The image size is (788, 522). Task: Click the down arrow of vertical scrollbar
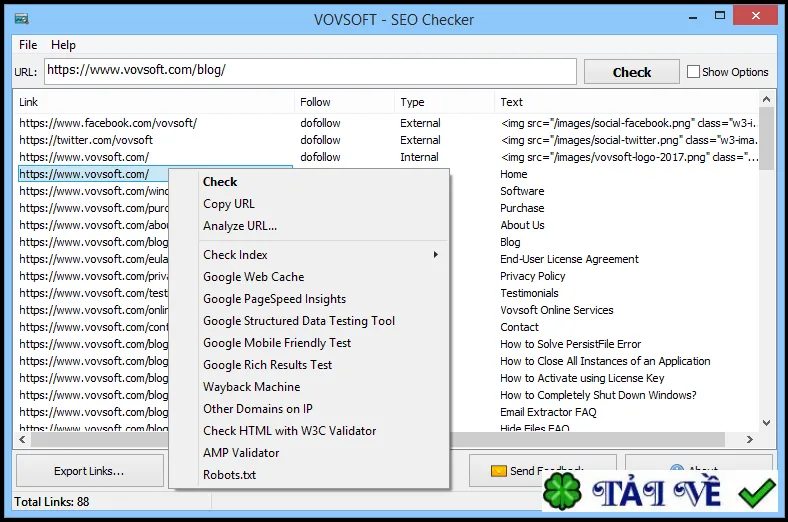(766, 423)
